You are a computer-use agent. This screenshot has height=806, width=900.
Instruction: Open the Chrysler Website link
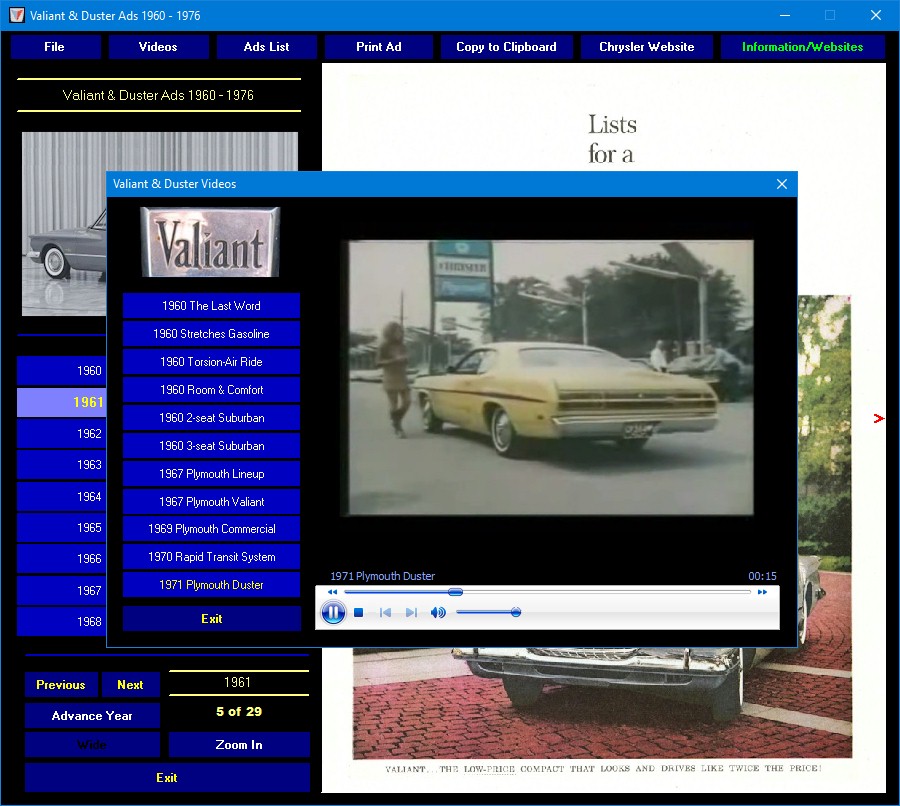point(647,47)
